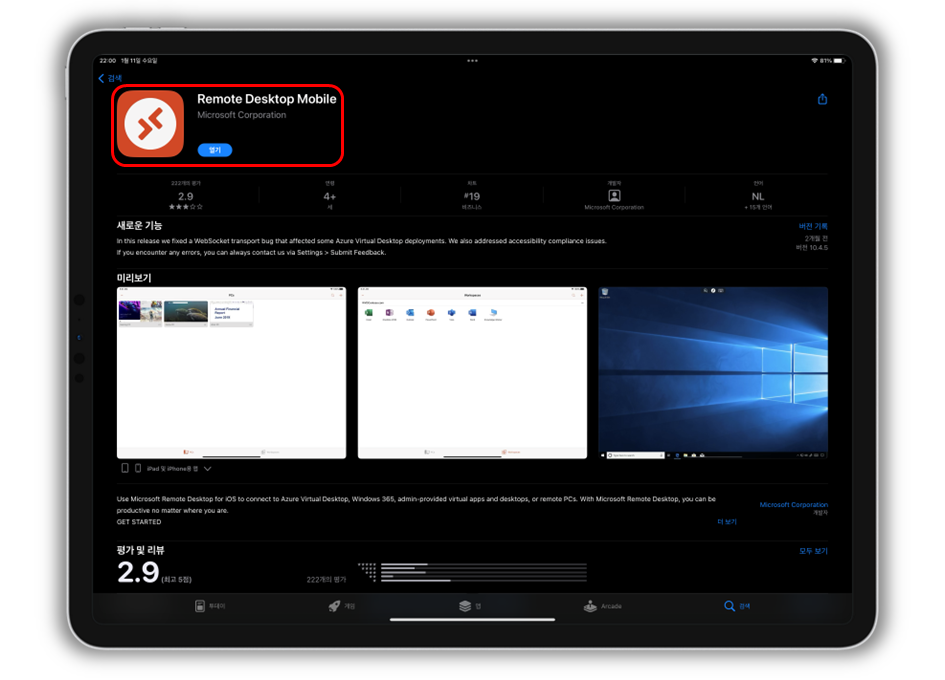Tap the battery indicator in status bar
Viewport: 945px width, 680px height.
coord(838,61)
